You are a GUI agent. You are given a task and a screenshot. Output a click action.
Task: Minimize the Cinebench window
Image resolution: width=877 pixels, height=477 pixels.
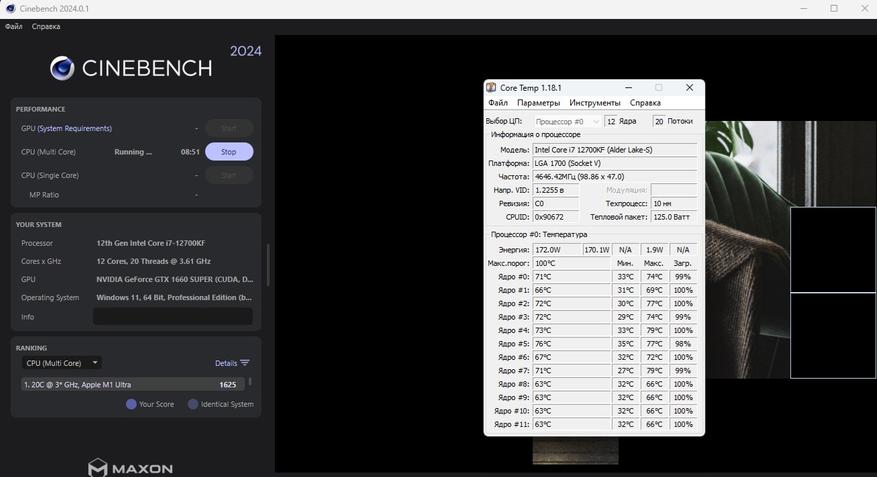tap(804, 8)
